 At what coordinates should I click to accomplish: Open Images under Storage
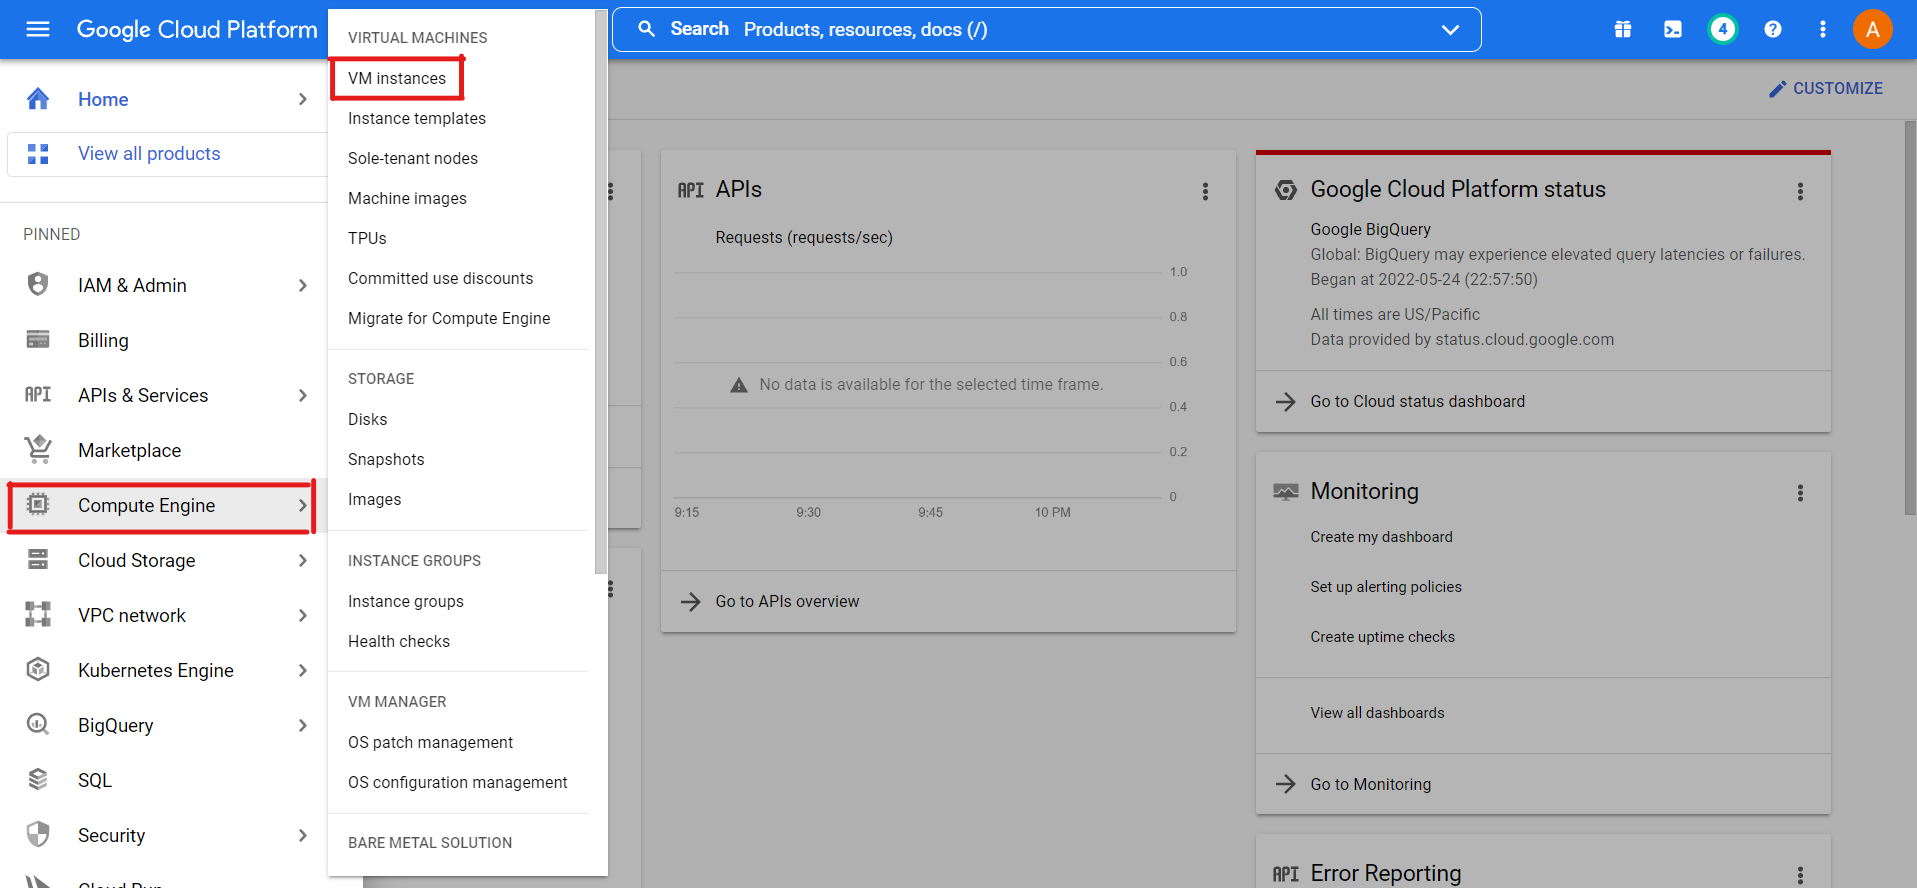374,499
